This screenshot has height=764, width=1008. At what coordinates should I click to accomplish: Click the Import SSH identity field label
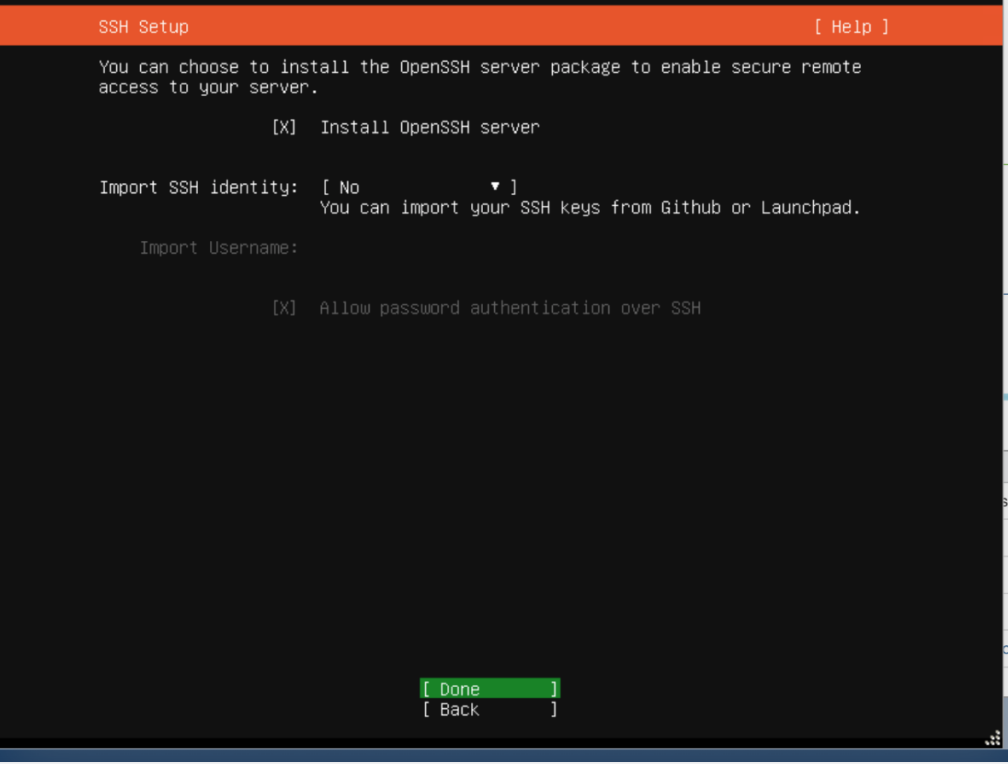click(x=198, y=187)
